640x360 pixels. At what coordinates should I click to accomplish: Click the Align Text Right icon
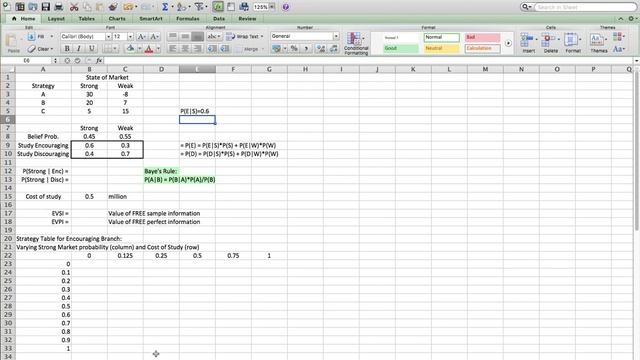click(x=198, y=49)
